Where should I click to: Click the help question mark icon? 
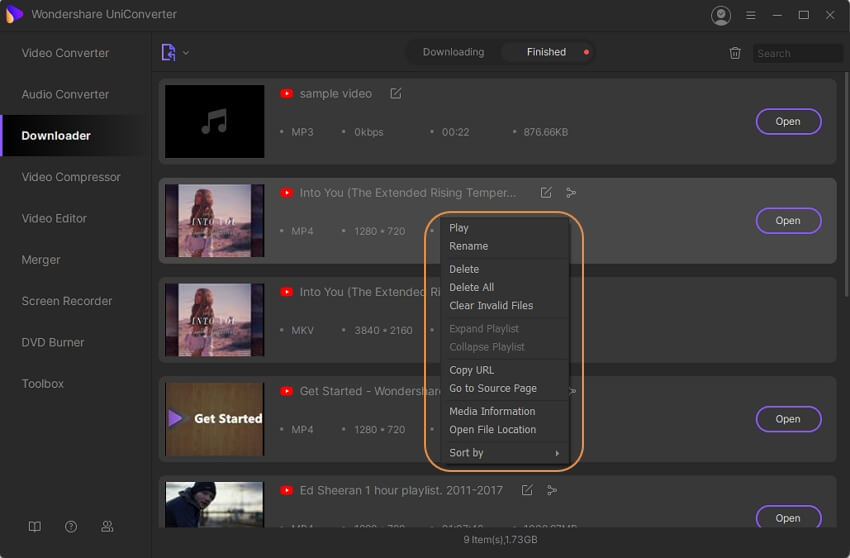tap(71, 526)
